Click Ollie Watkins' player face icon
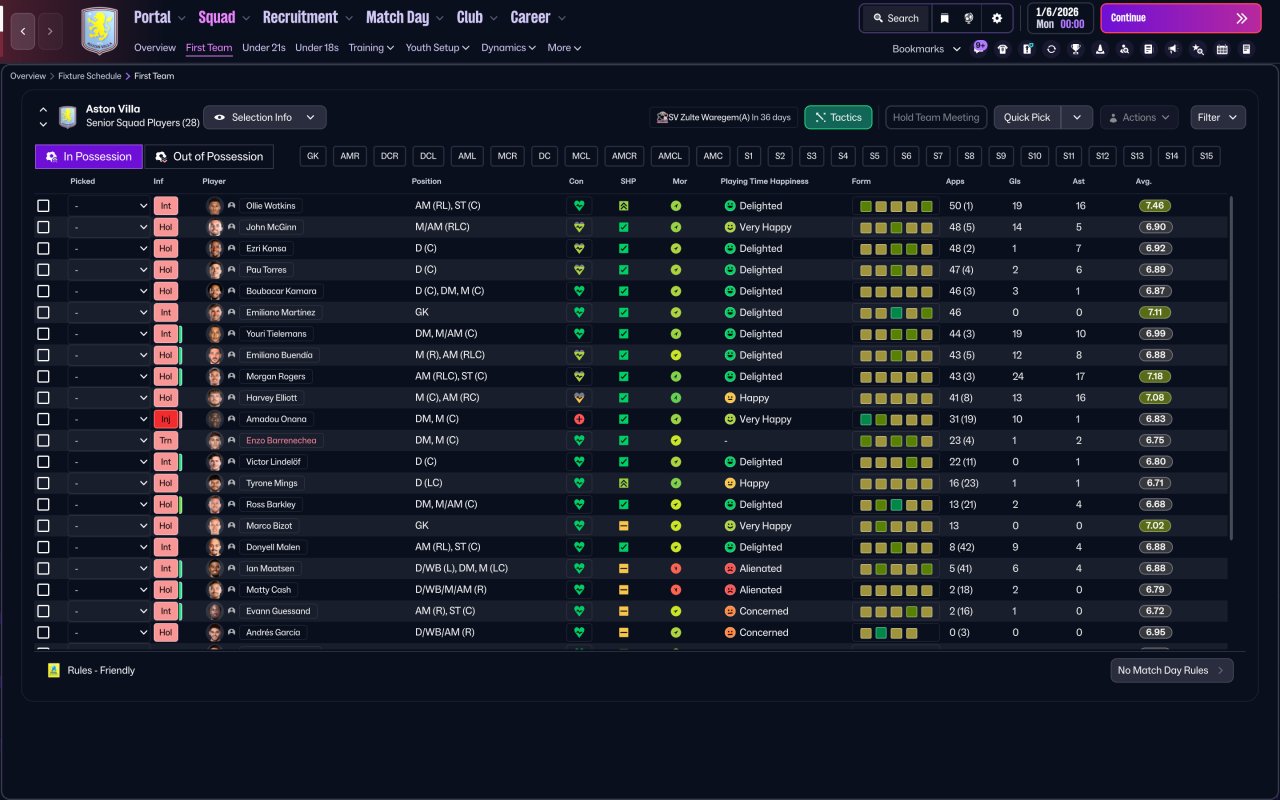Viewport: 1280px width, 800px height. [214, 206]
